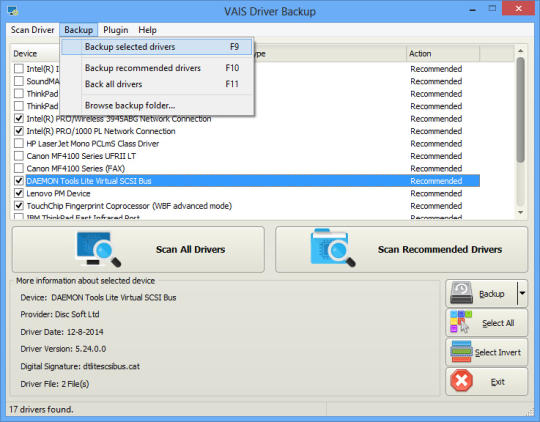
Task: Select the HP LaserJet Mono PCLmS row text
Action: [x=93, y=143]
